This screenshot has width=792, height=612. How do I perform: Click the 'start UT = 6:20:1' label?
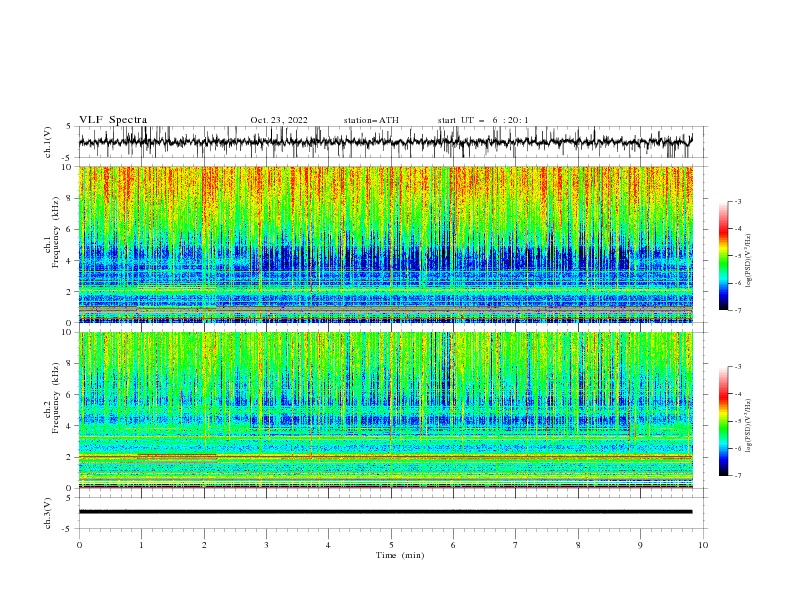pyautogui.click(x=483, y=120)
